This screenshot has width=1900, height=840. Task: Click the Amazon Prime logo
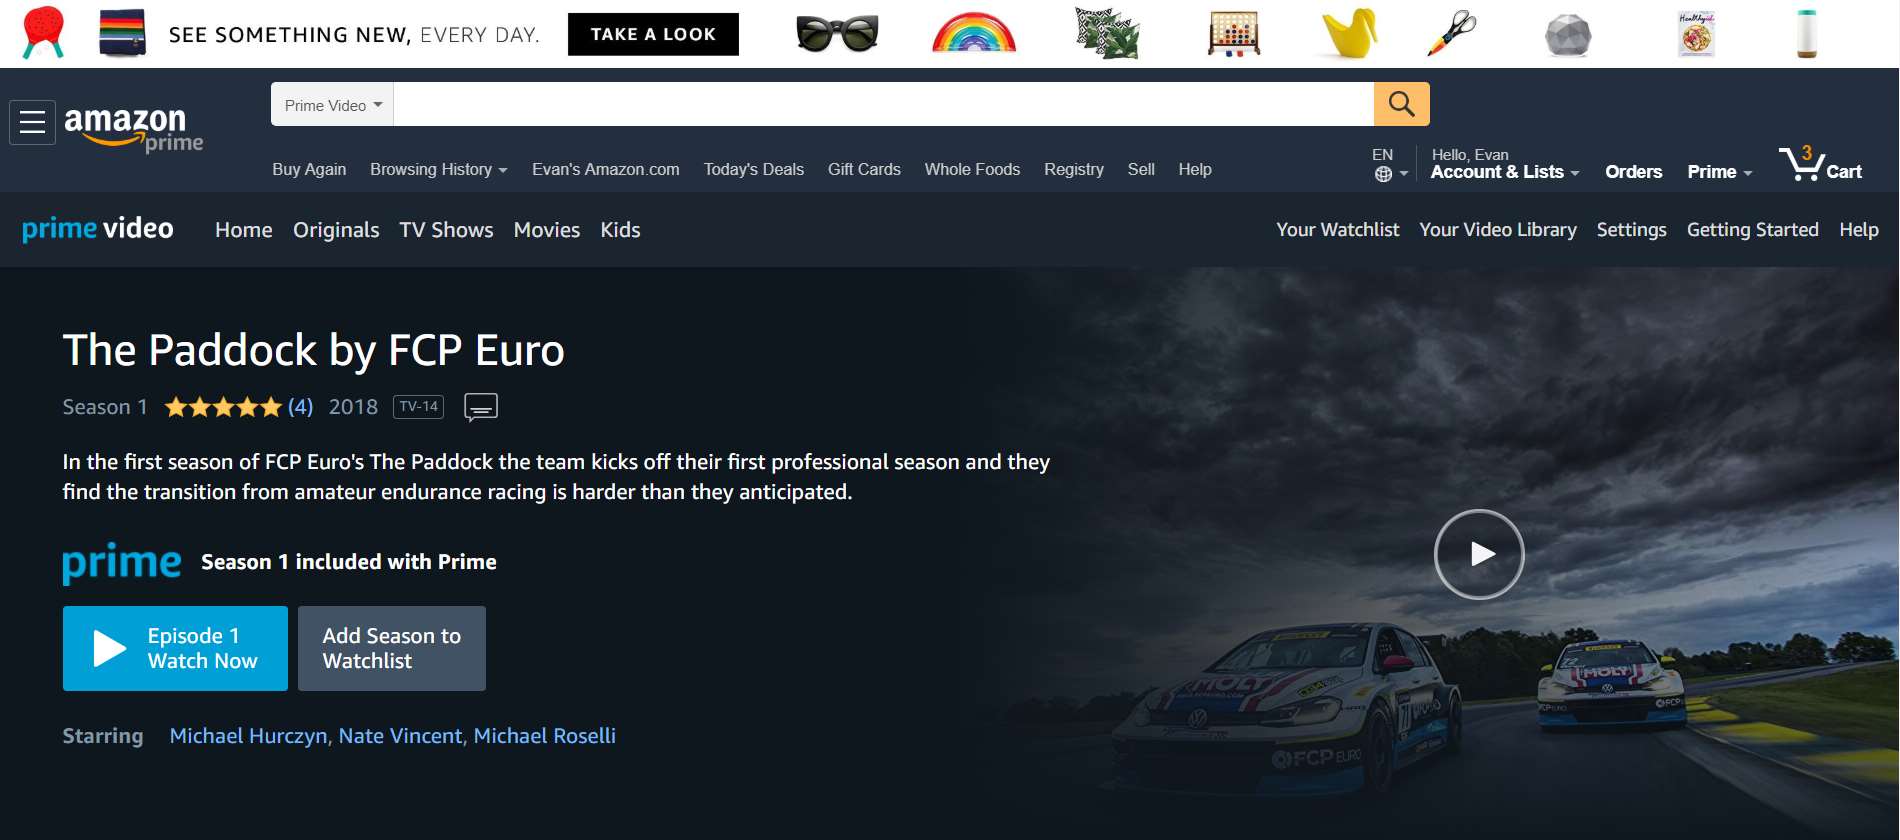point(133,129)
